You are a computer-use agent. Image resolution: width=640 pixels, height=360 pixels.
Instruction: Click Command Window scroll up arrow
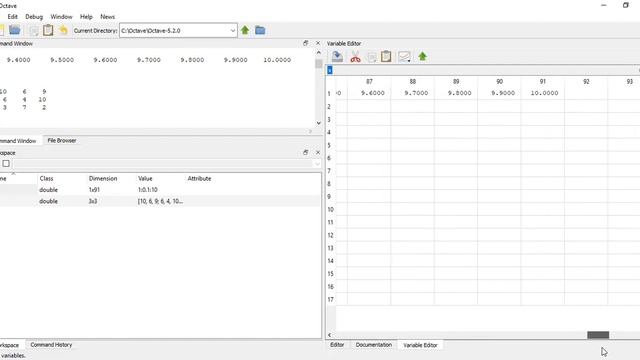[x=318, y=53]
